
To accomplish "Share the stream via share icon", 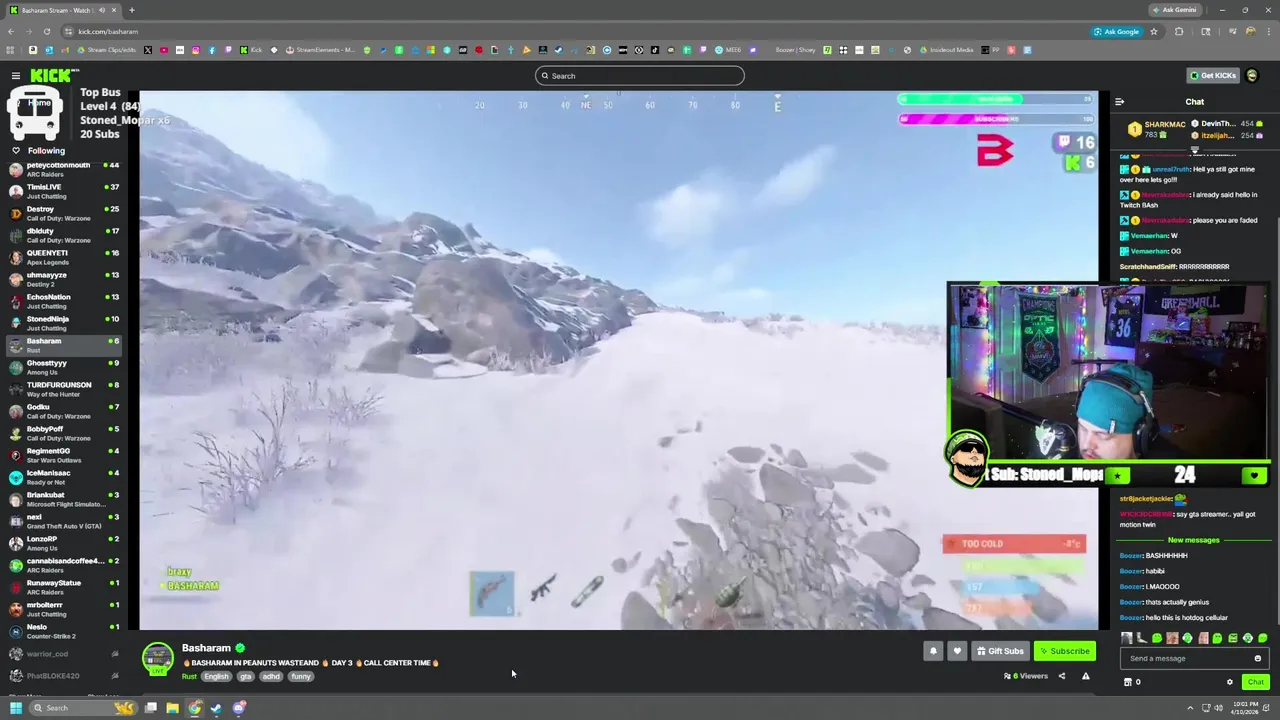I will tap(1062, 676).
